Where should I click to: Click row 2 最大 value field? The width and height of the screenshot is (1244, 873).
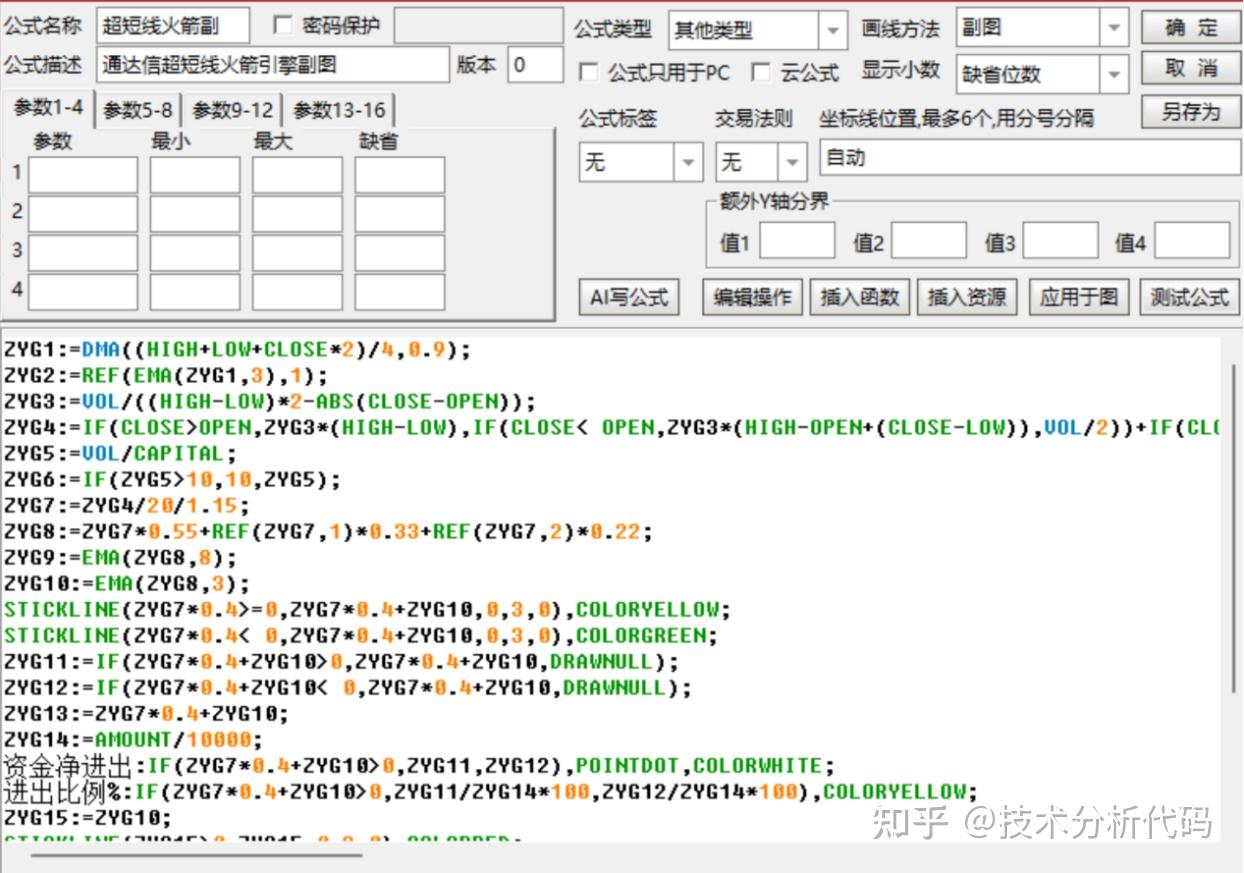(297, 214)
